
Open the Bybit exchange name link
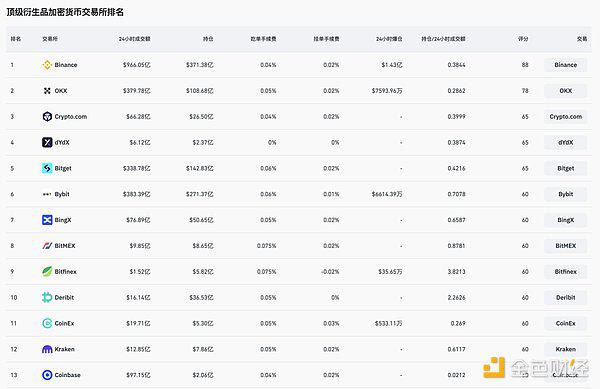click(62, 194)
